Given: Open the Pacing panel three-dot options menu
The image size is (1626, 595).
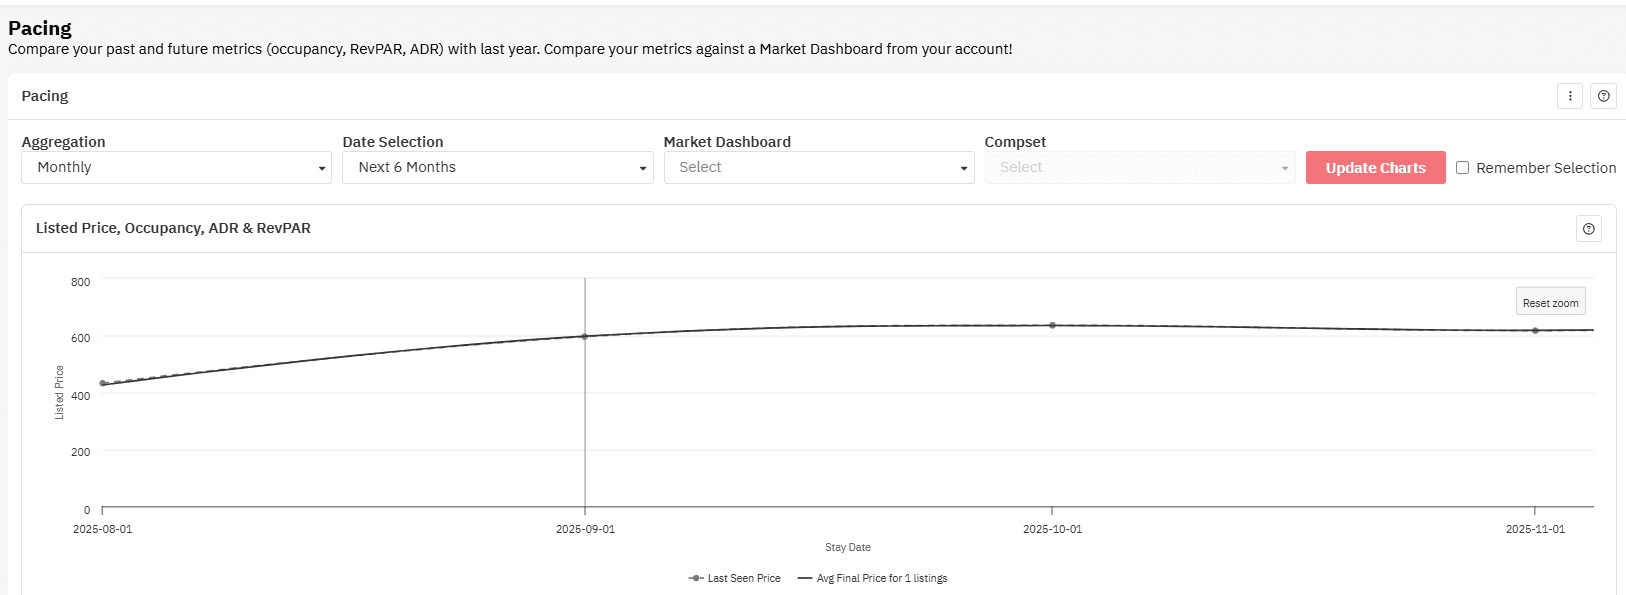Looking at the screenshot, I should tap(1570, 96).
